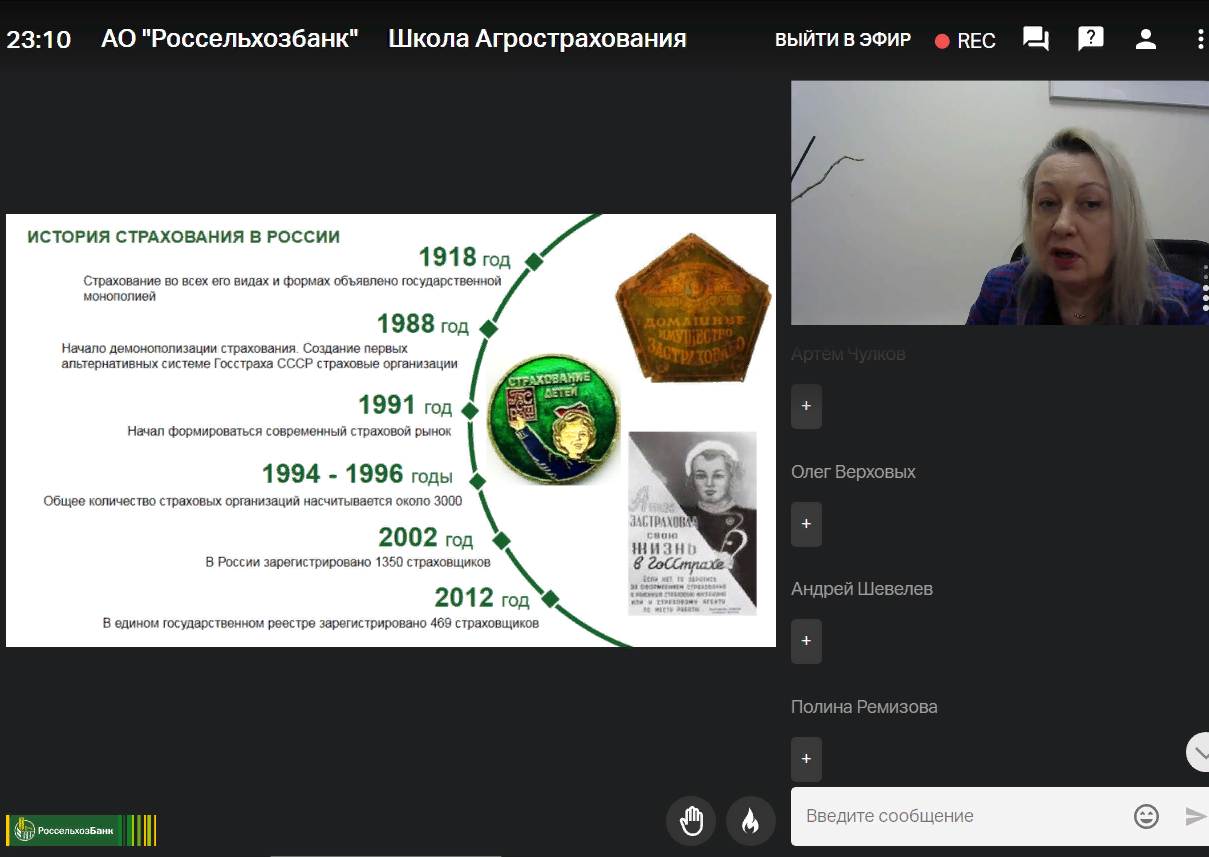Image resolution: width=1209 pixels, height=857 pixels.
Task: Click the presenter's webcam video
Action: pyautogui.click(x=1000, y=202)
